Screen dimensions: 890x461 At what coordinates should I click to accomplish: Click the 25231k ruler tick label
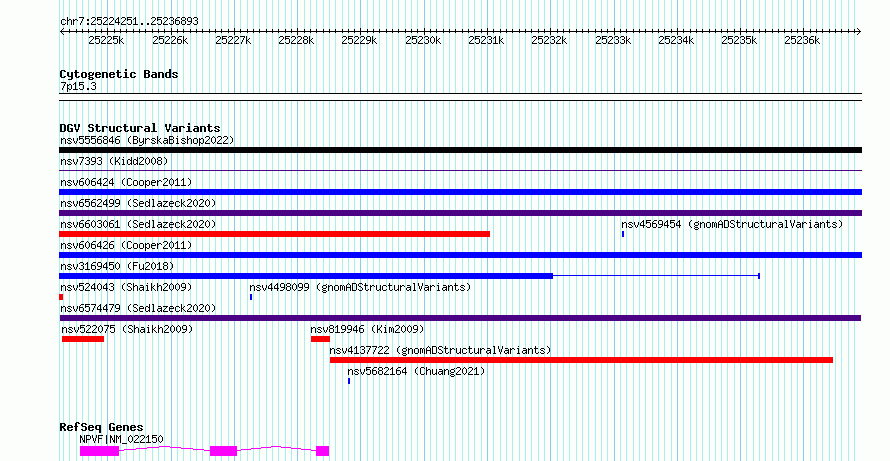click(486, 41)
